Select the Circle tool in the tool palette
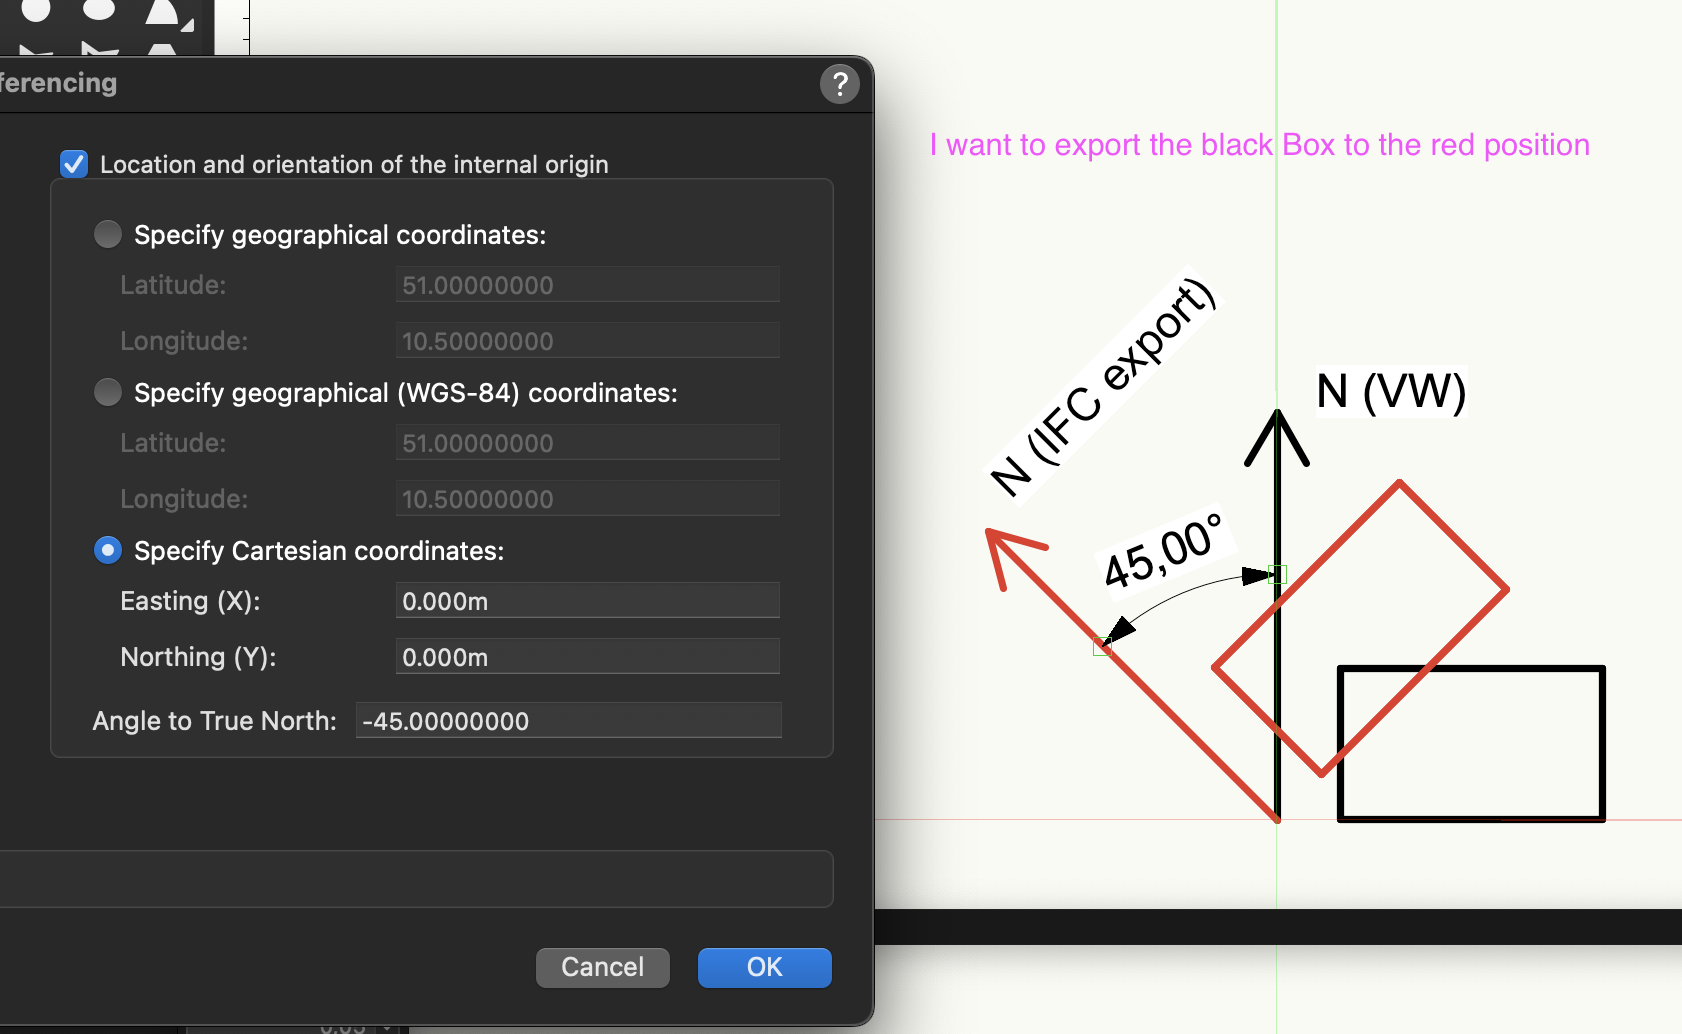The height and width of the screenshot is (1034, 1682). 36,10
